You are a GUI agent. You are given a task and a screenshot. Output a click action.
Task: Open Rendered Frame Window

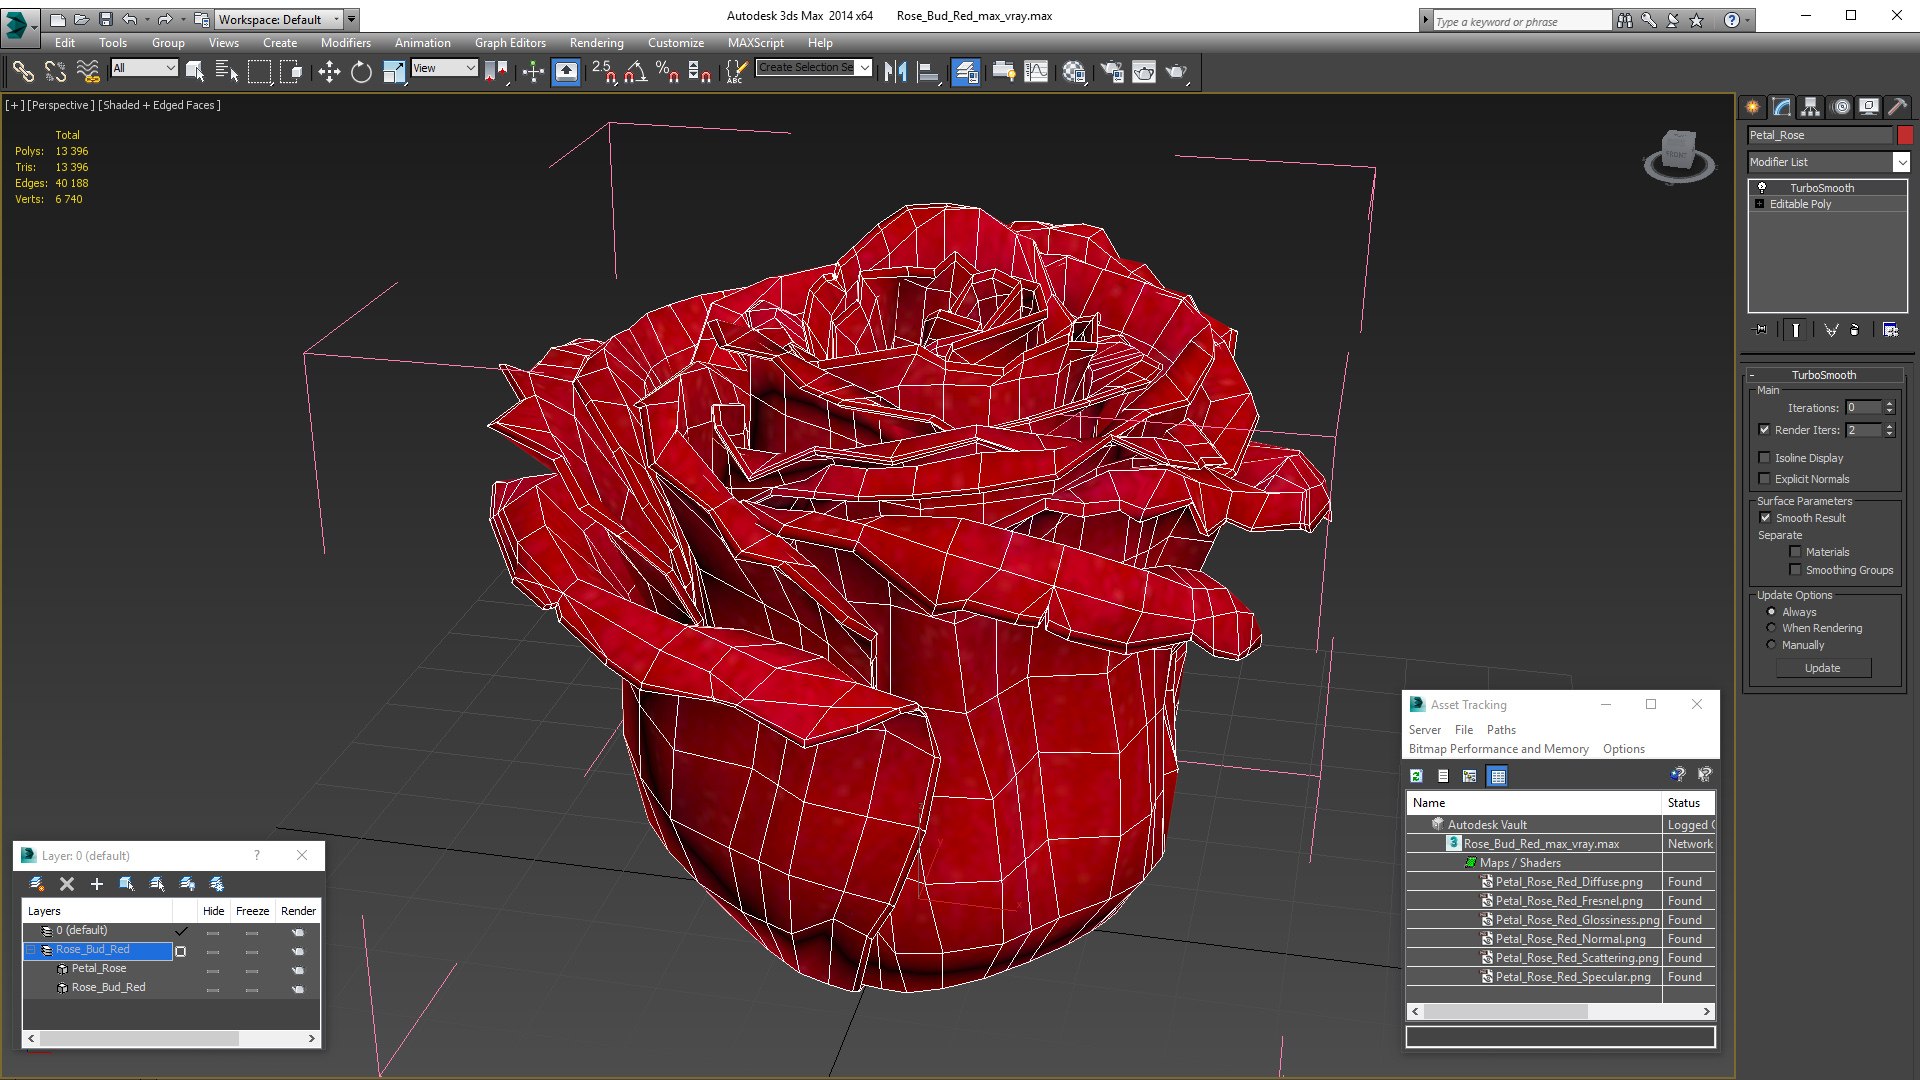[1144, 71]
